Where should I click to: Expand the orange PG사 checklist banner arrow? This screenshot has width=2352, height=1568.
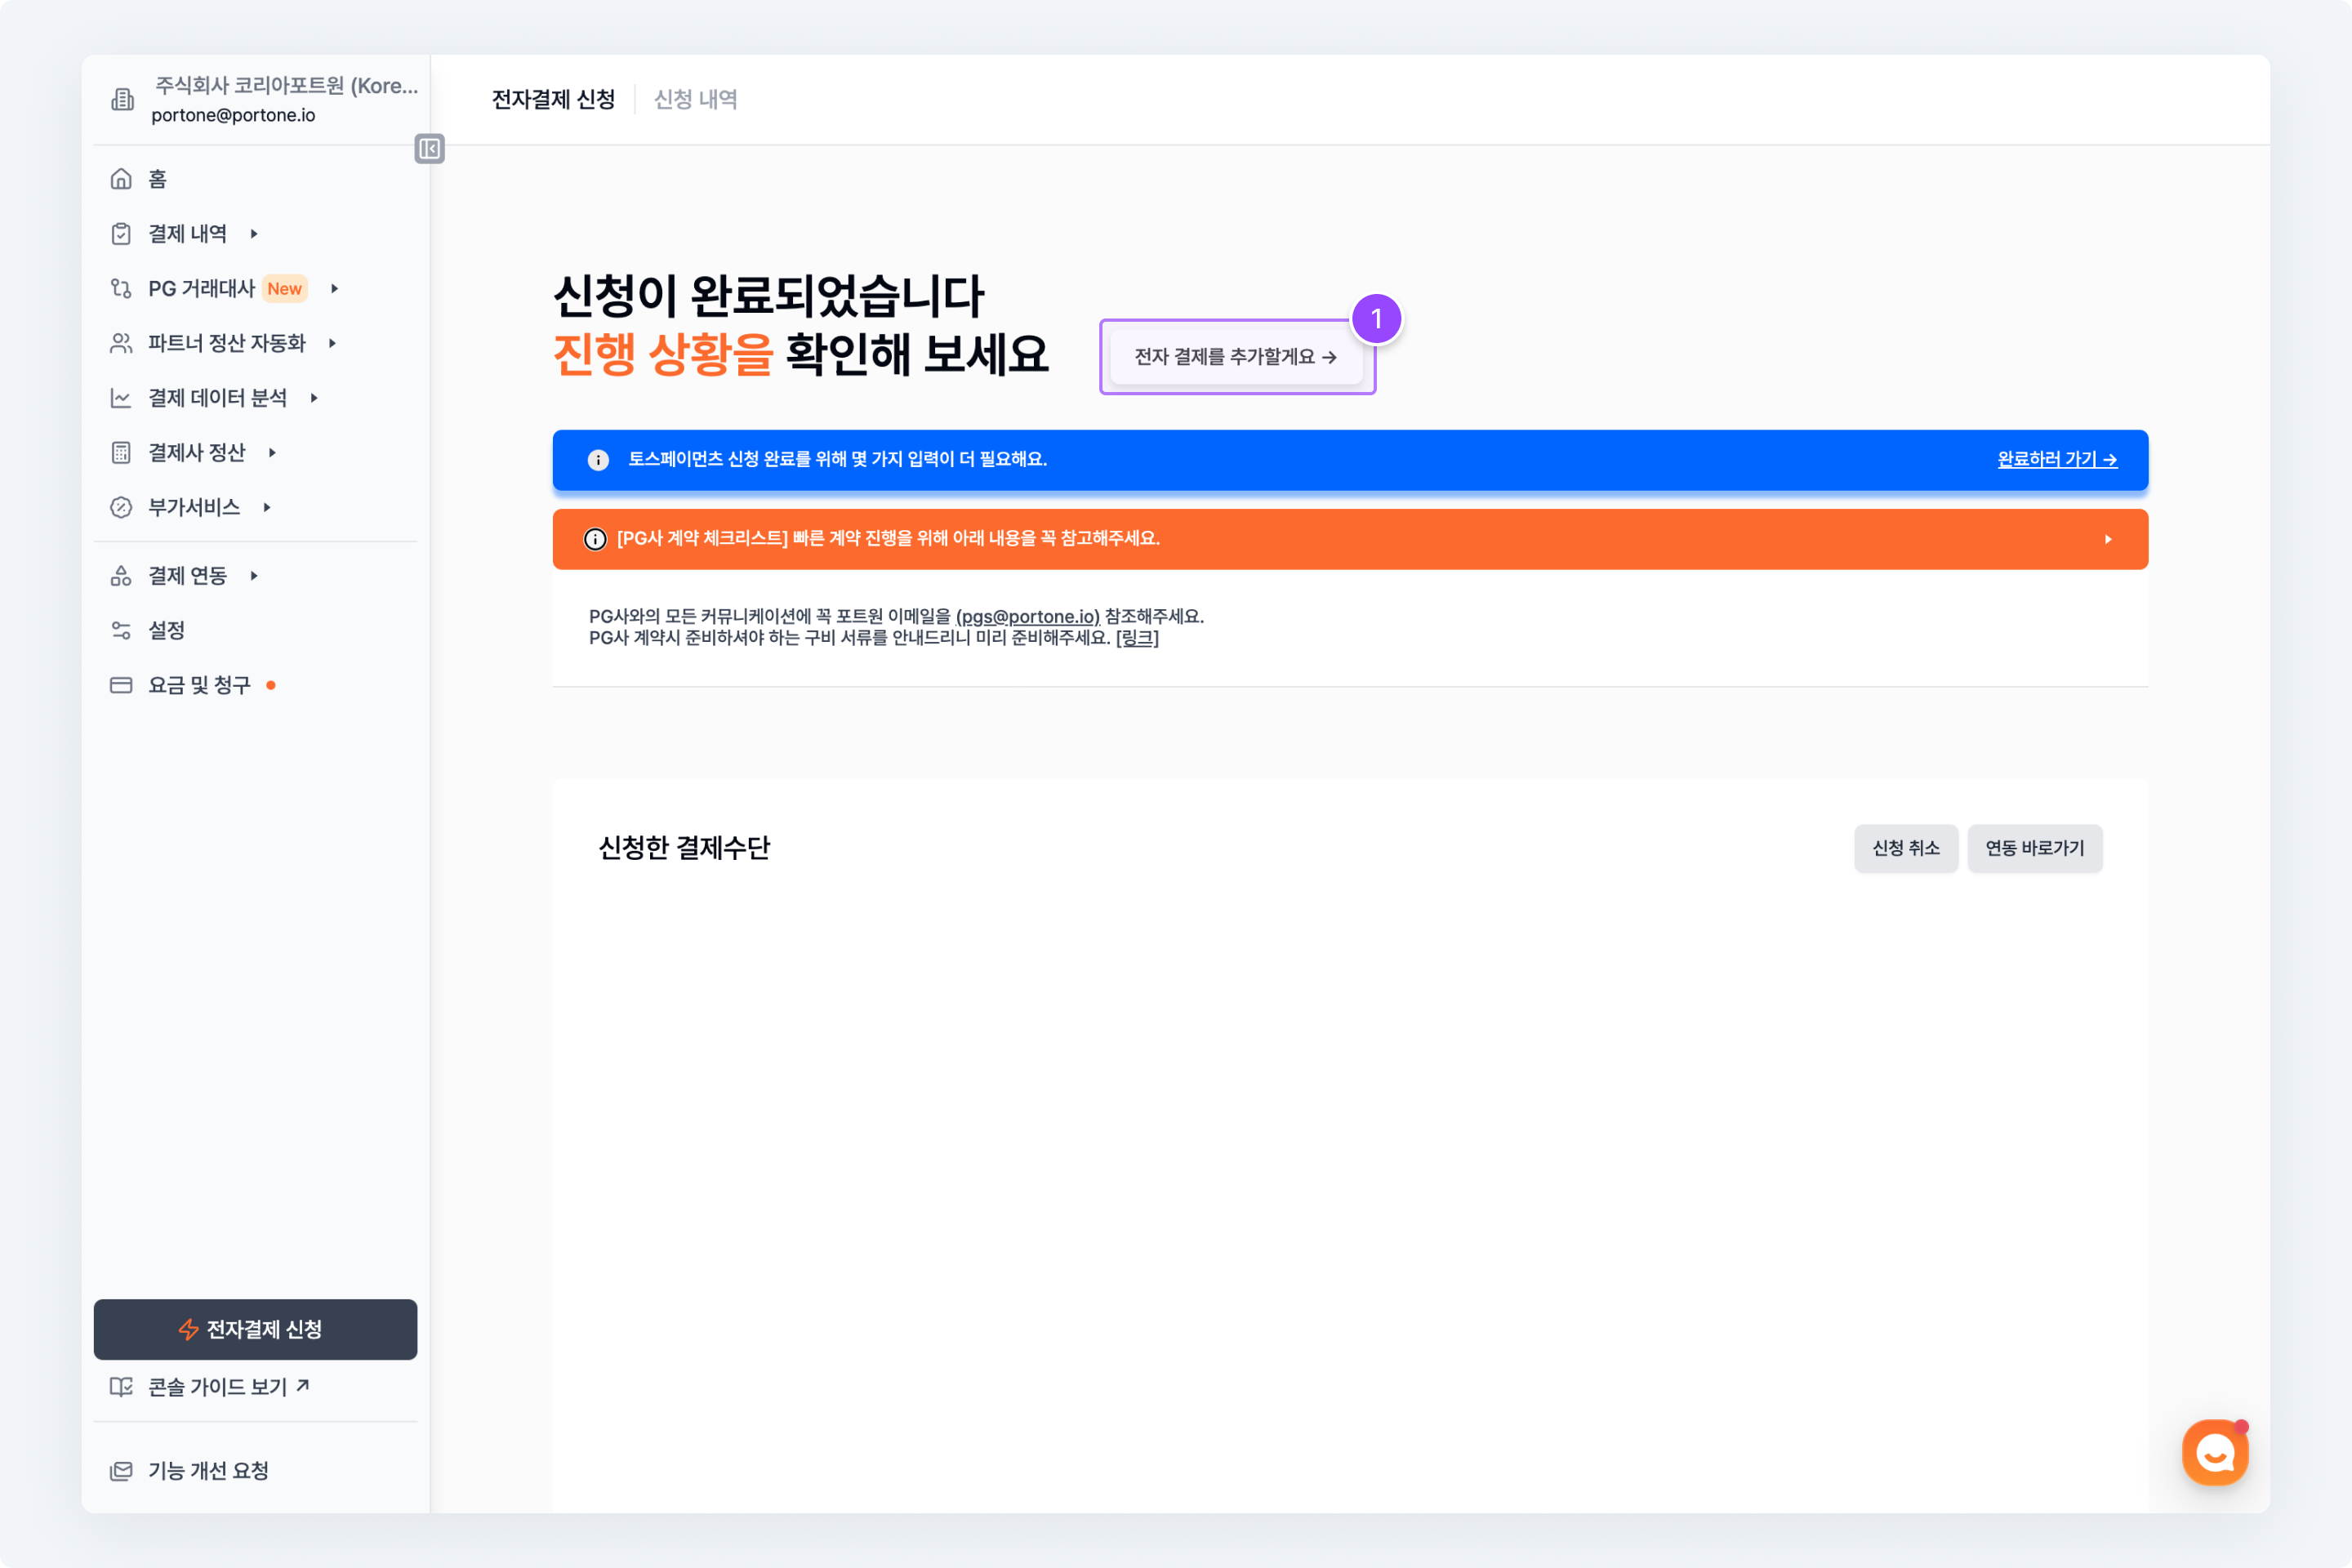pyautogui.click(x=2108, y=539)
